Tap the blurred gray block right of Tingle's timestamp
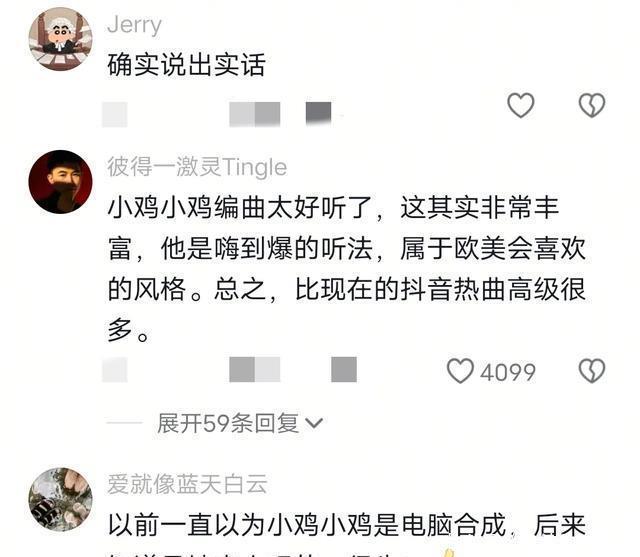The width and height of the screenshot is (640, 557). [344, 369]
